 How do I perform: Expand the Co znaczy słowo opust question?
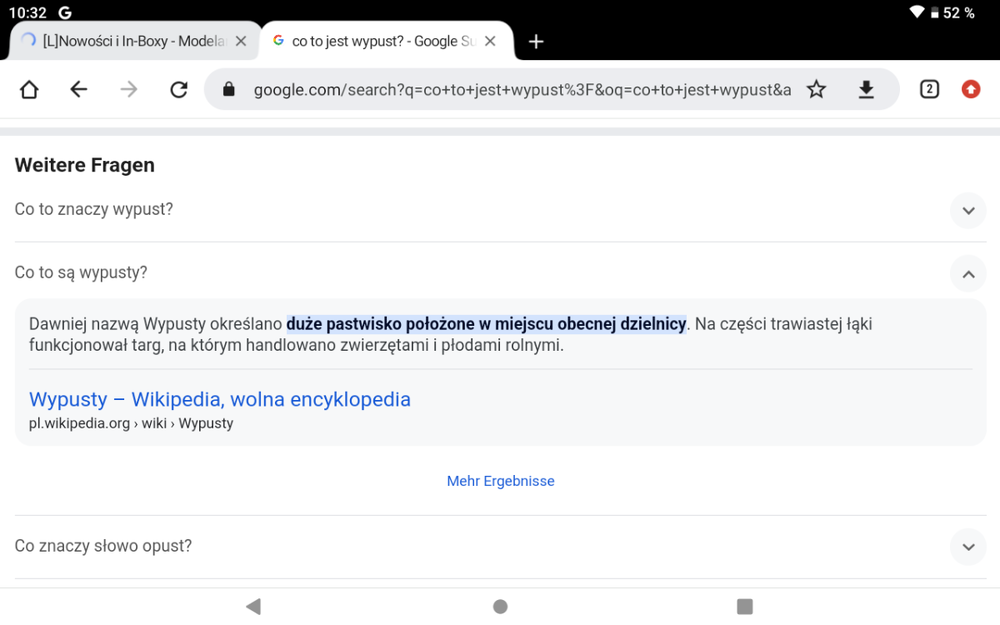pos(967,547)
